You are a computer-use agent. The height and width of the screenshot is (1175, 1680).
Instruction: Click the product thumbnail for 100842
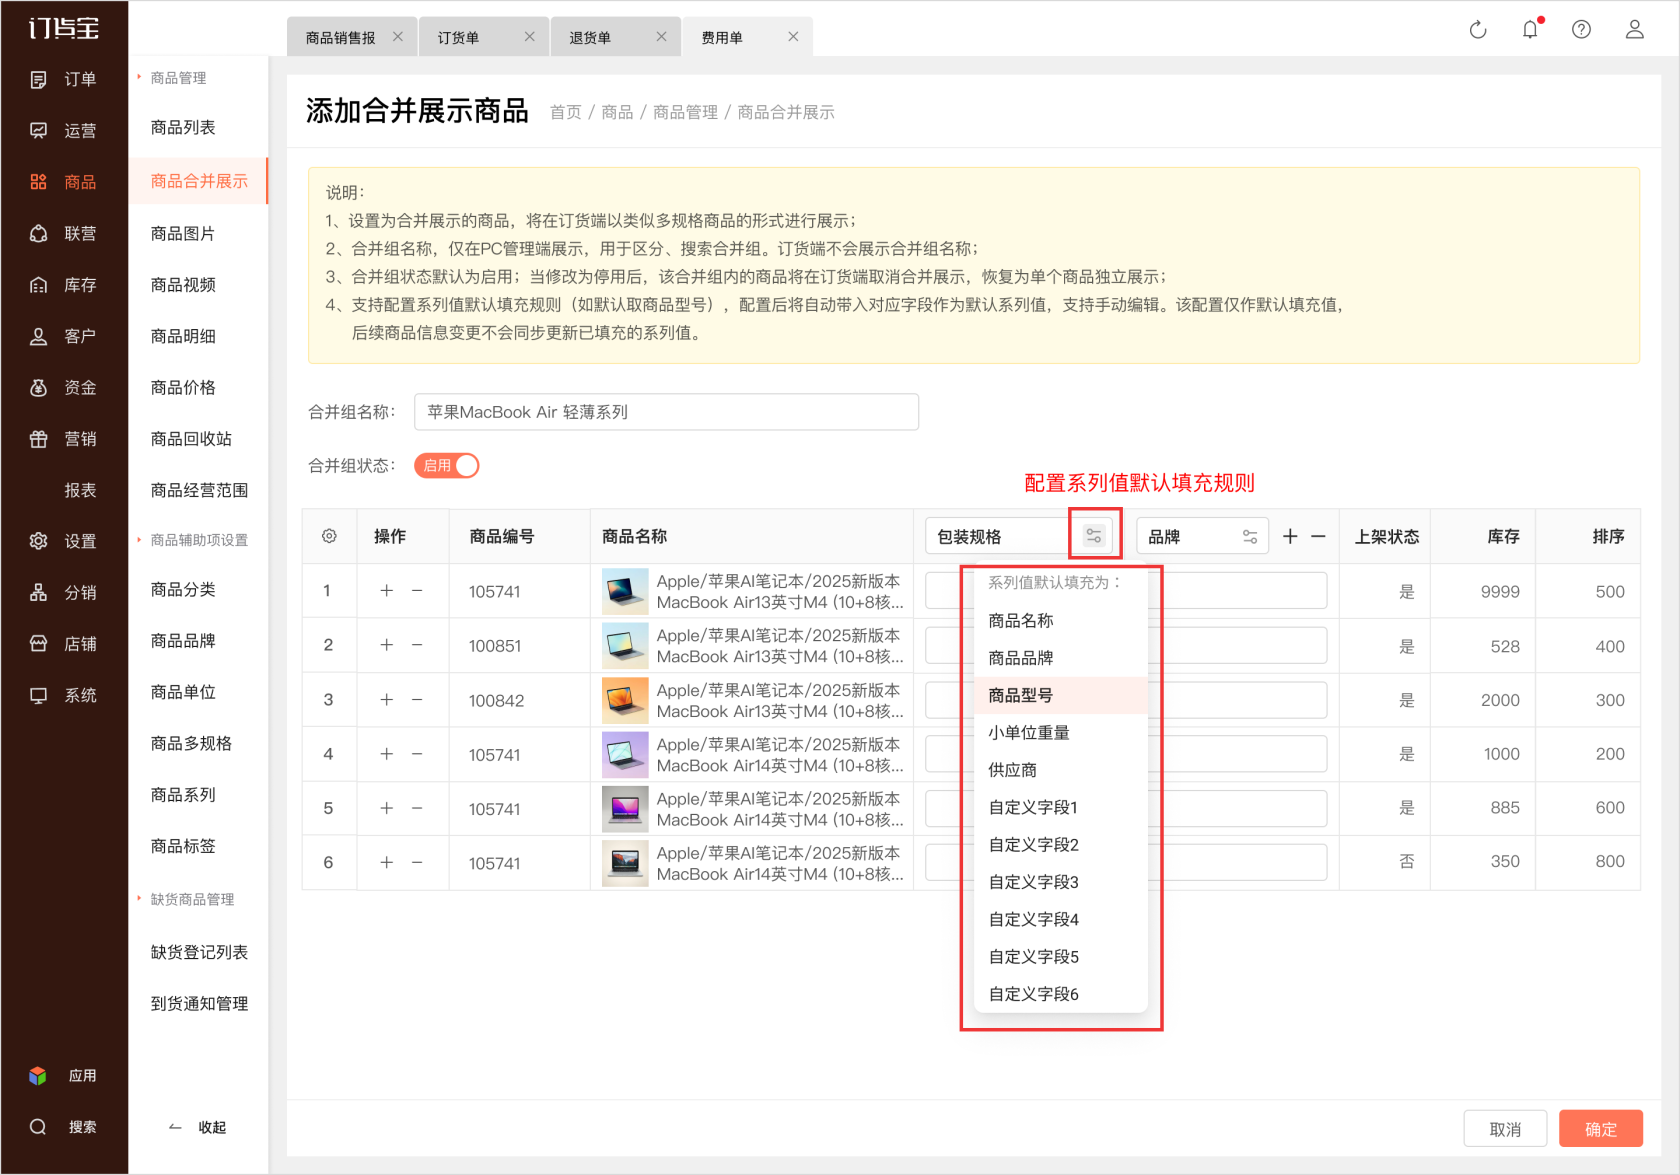625,700
